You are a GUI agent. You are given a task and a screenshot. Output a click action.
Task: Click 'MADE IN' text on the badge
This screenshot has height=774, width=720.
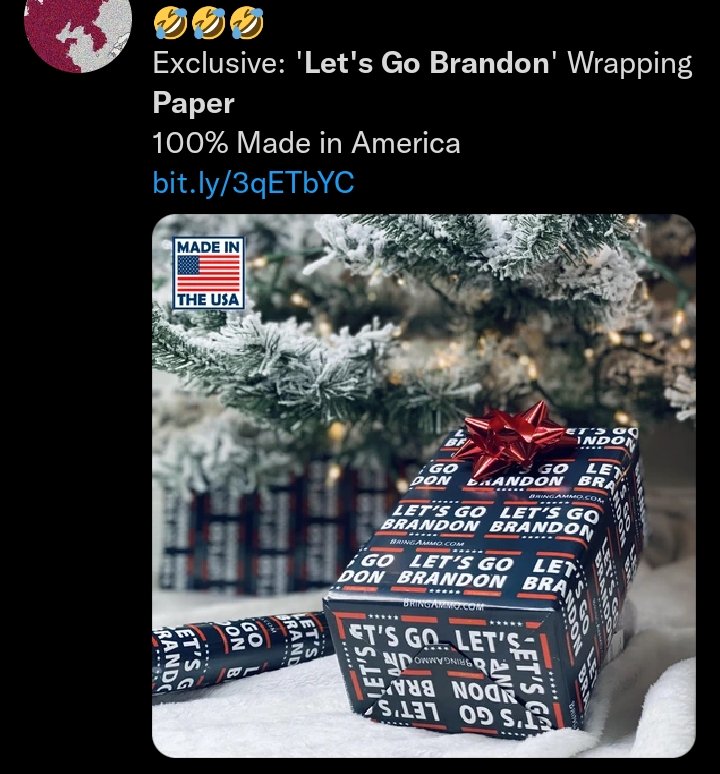tap(208, 247)
